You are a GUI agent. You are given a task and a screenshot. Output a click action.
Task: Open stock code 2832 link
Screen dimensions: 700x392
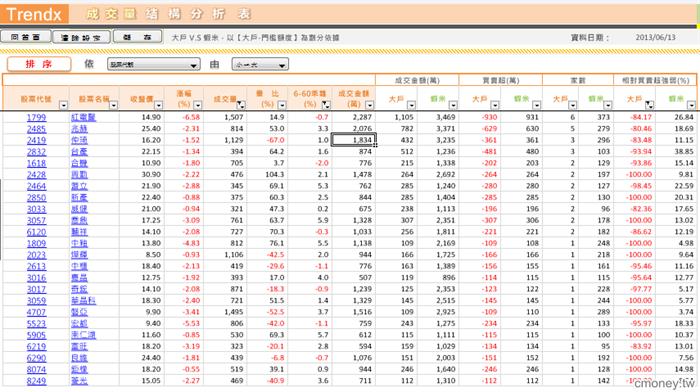pos(36,152)
